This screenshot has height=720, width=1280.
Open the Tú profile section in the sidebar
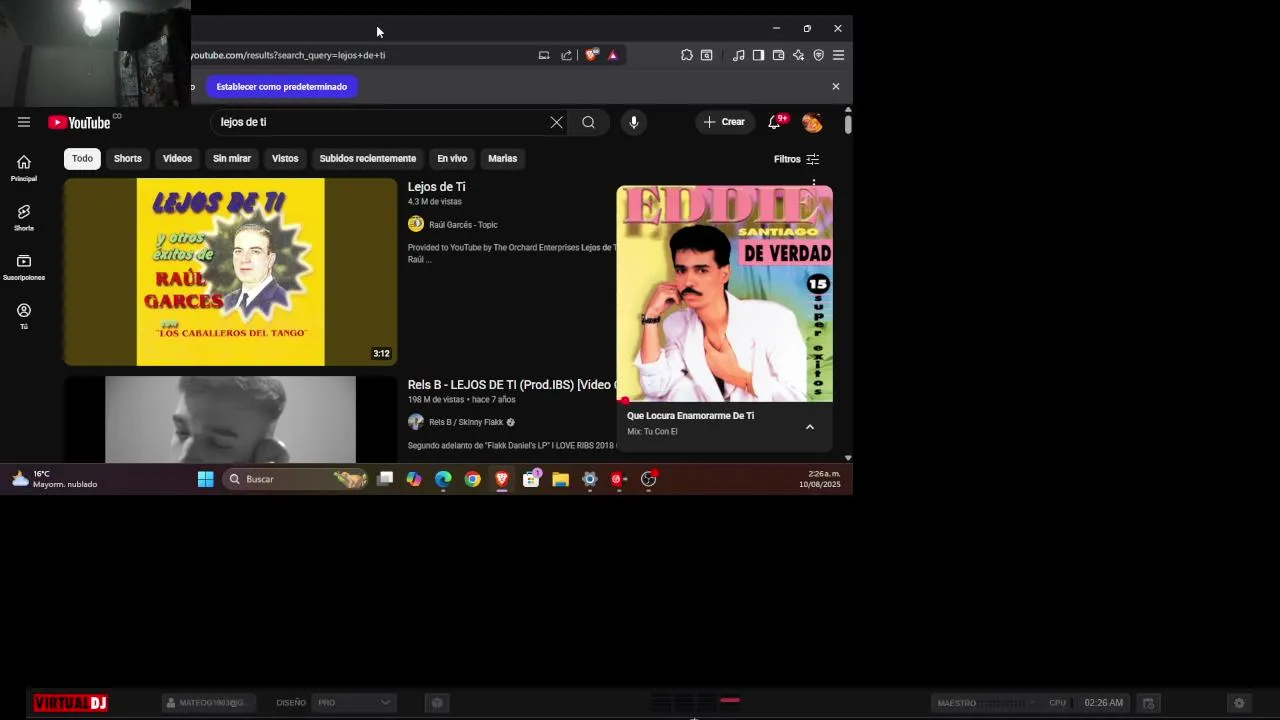(24, 316)
